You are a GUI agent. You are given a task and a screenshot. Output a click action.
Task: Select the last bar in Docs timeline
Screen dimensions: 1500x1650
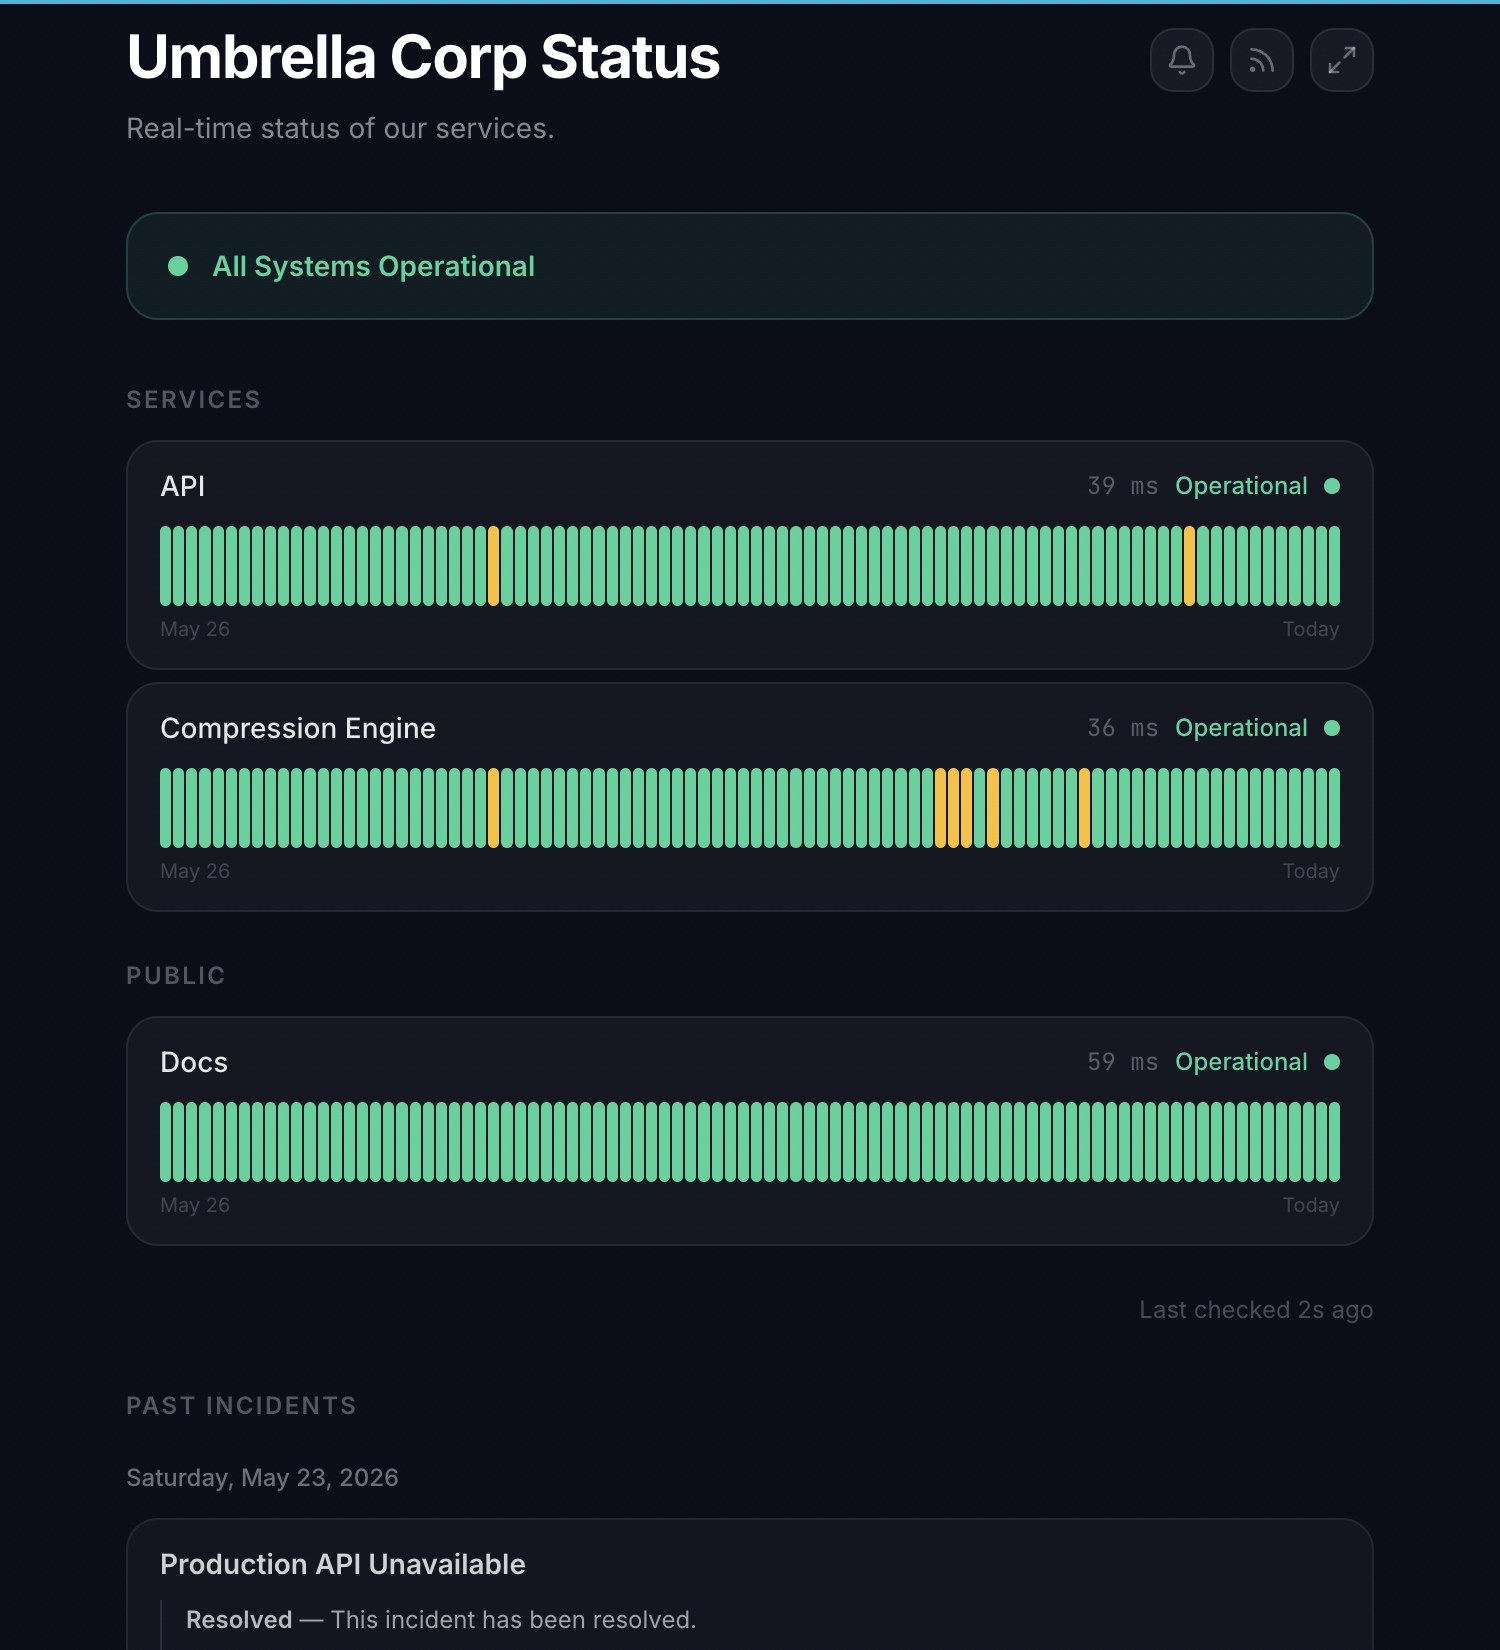point(1334,1142)
